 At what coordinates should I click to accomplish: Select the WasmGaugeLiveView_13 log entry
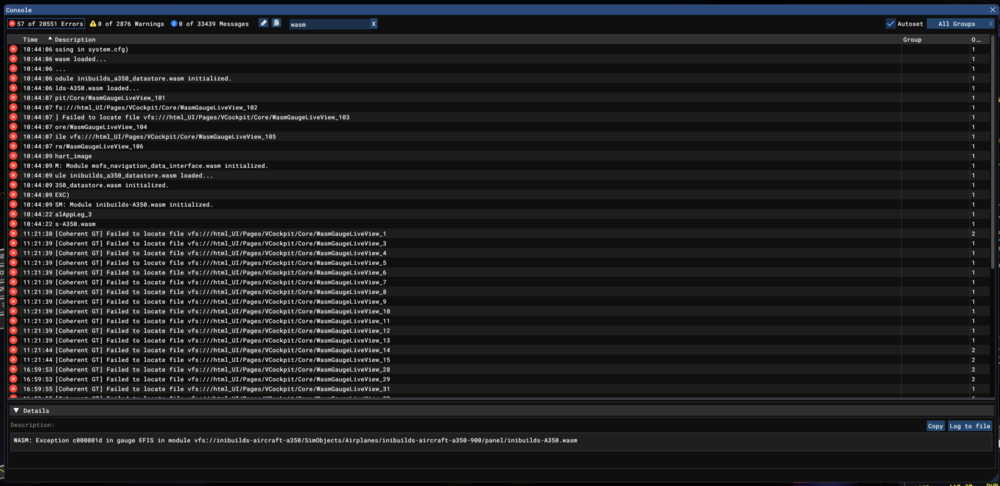[497, 341]
